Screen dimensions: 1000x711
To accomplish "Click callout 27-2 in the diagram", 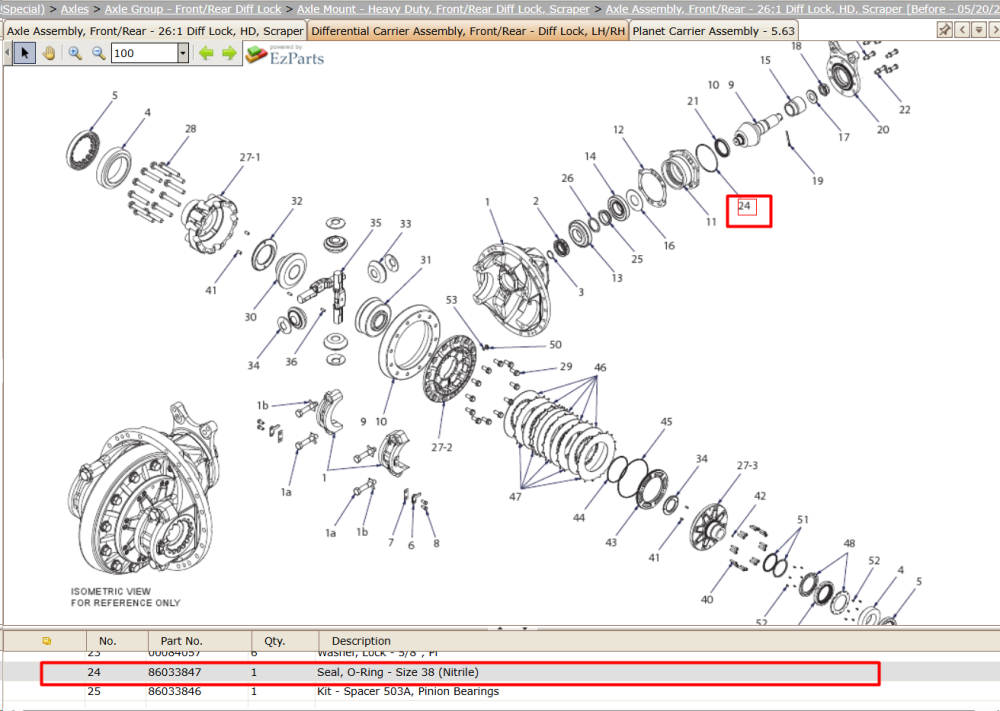I will 441,448.
